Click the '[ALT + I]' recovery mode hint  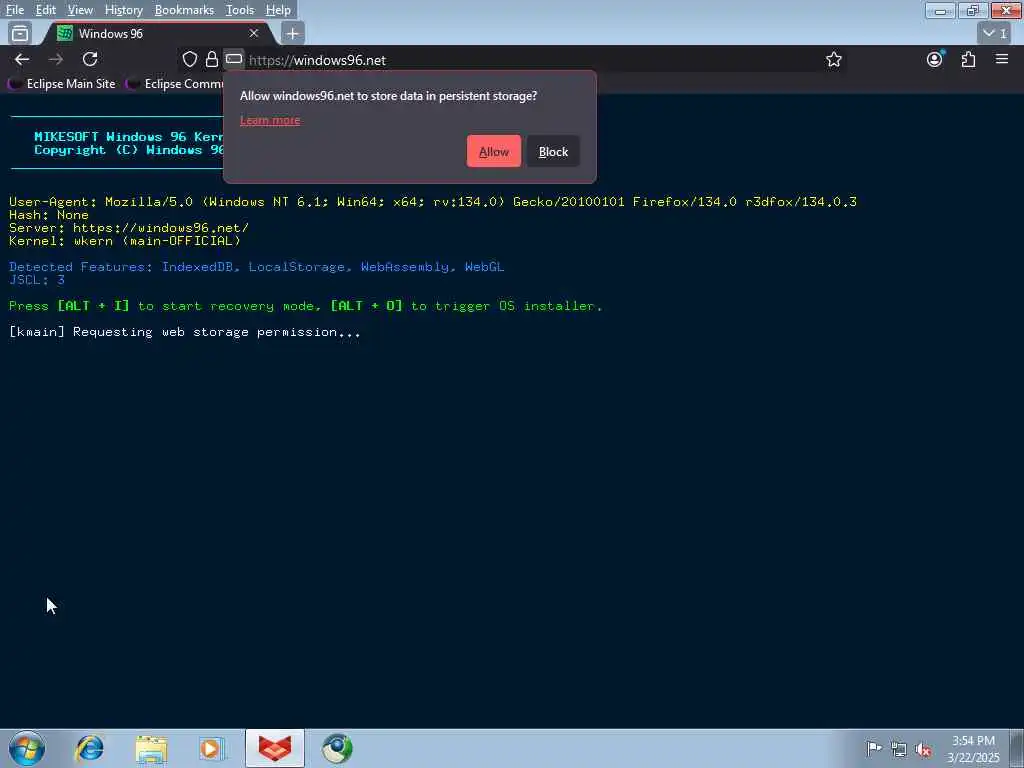coord(93,306)
